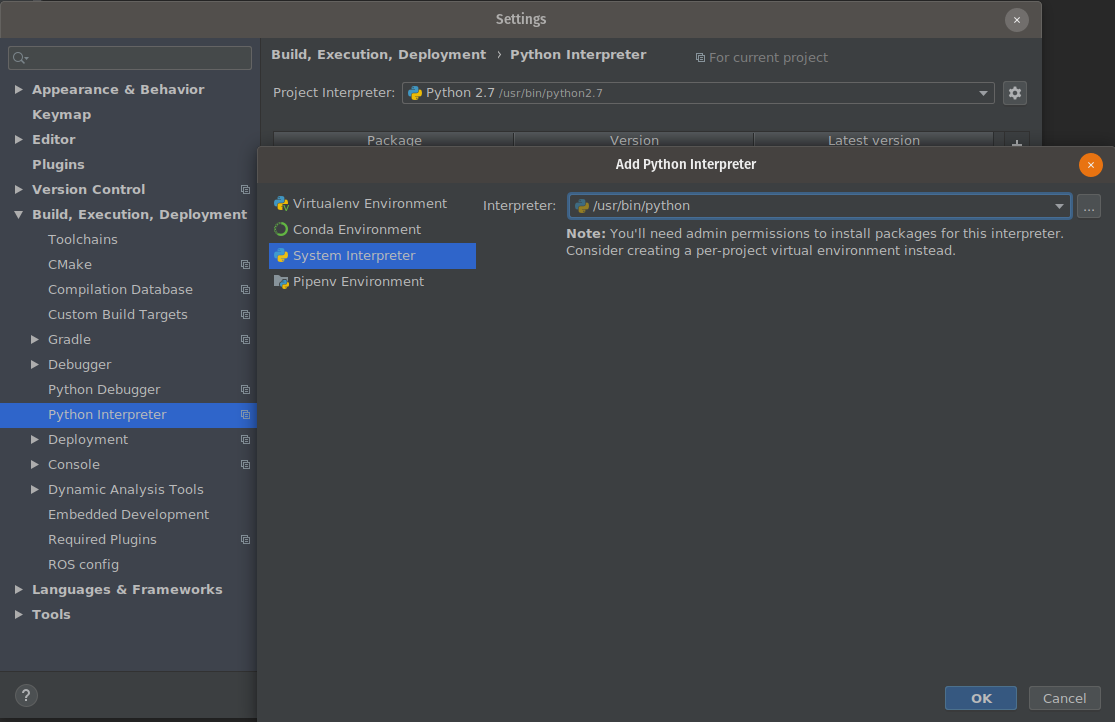Open the Interpreter path dropdown arrow

pos(1059,206)
